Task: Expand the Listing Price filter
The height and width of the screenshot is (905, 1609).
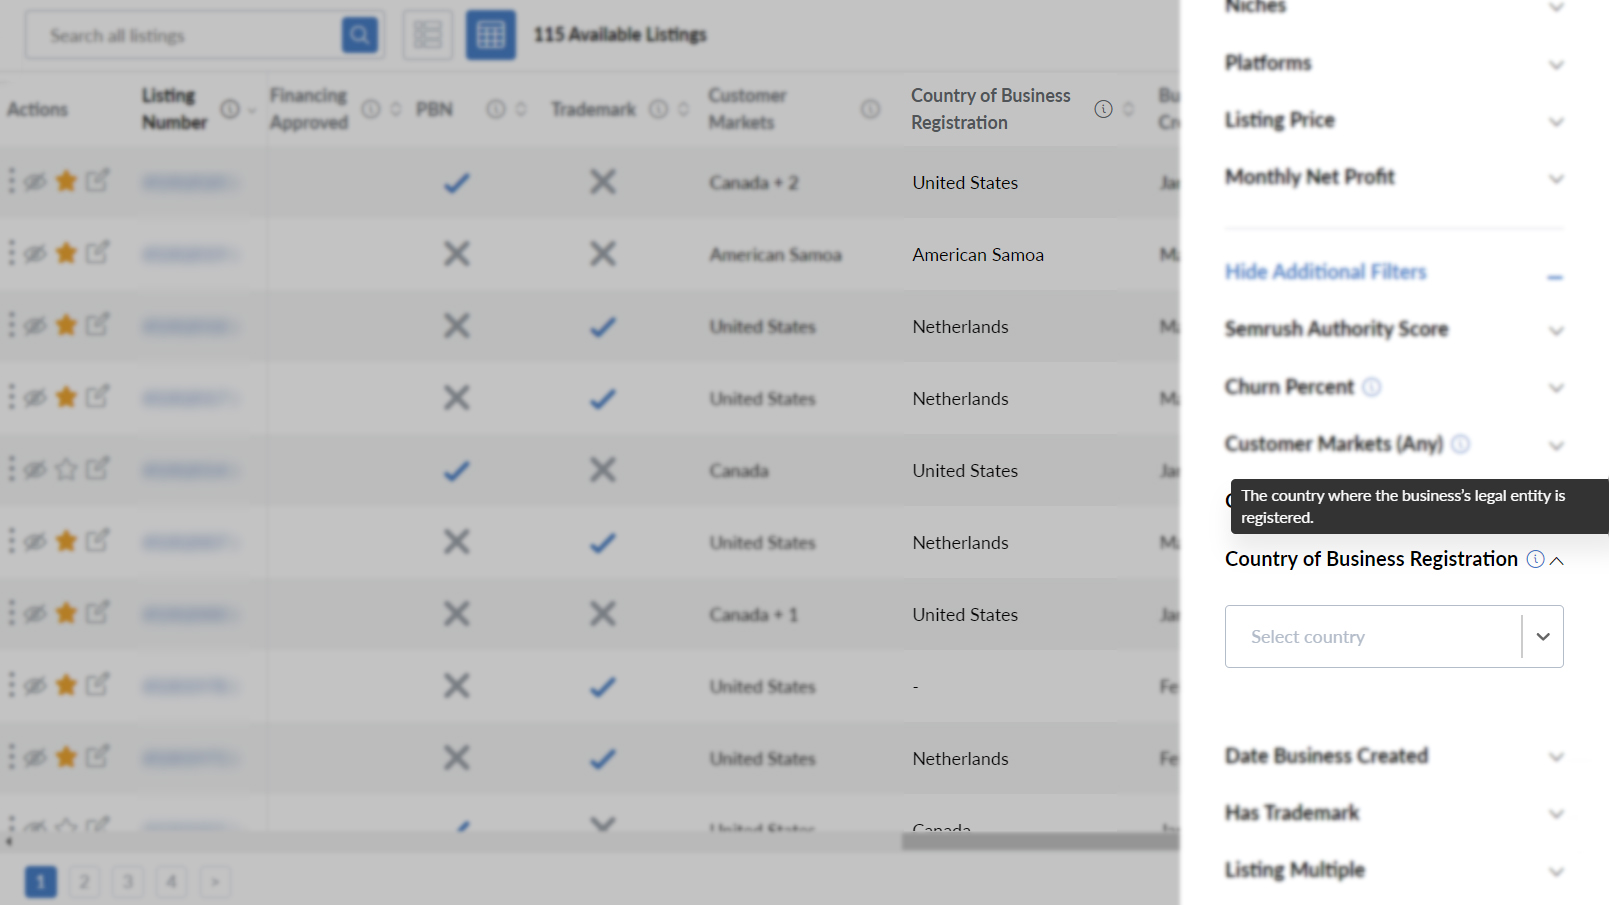Action: [x=1392, y=120]
